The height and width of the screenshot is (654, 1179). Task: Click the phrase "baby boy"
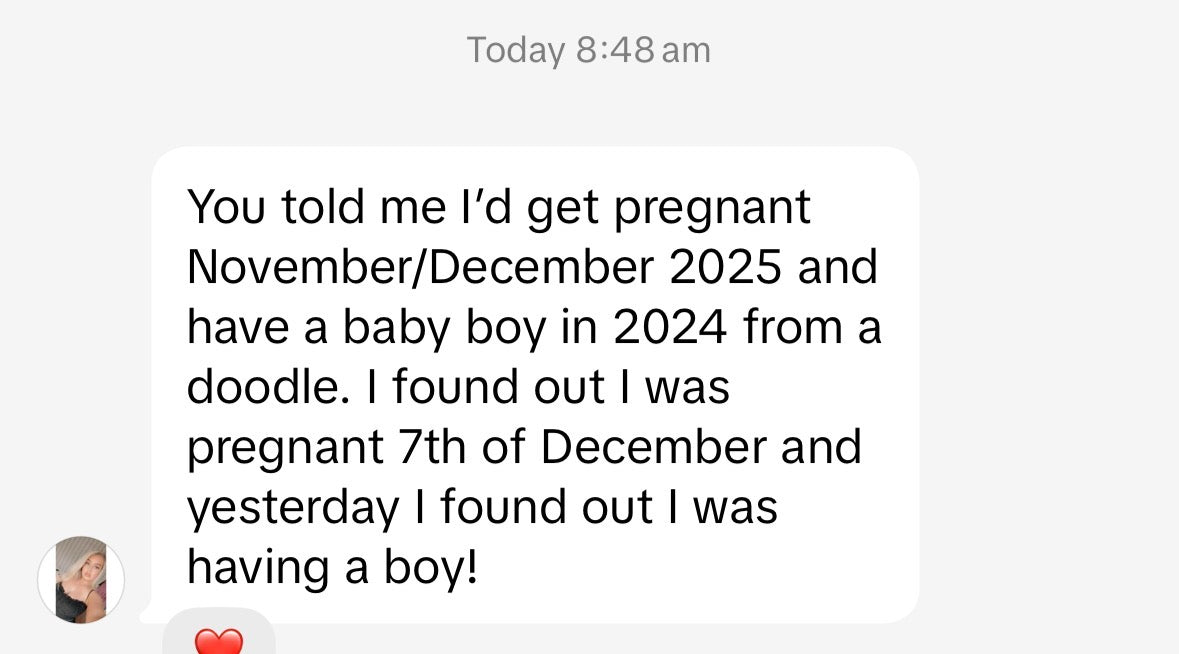453,328
